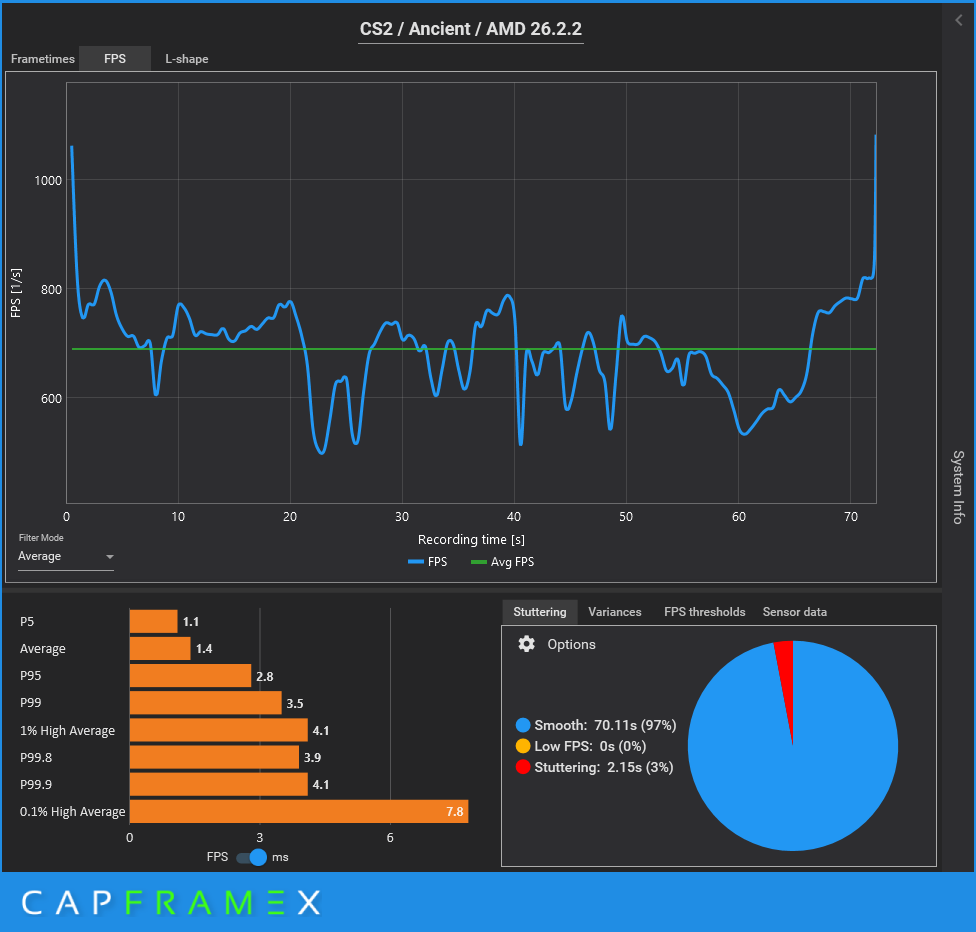Click the red Stuttering legend dot
Image resolution: width=976 pixels, height=932 pixels.
[x=522, y=767]
